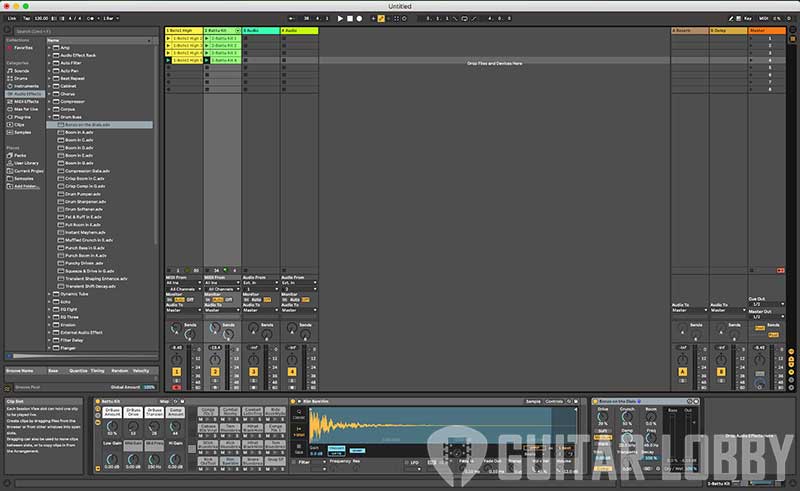The height and width of the screenshot is (491, 800).
Task: Adjust the track 2 pan knob
Action: pos(214,360)
